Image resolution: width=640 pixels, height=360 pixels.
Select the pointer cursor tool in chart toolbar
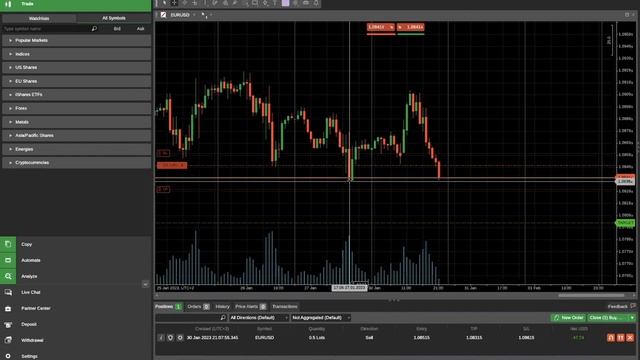[x=164, y=3]
